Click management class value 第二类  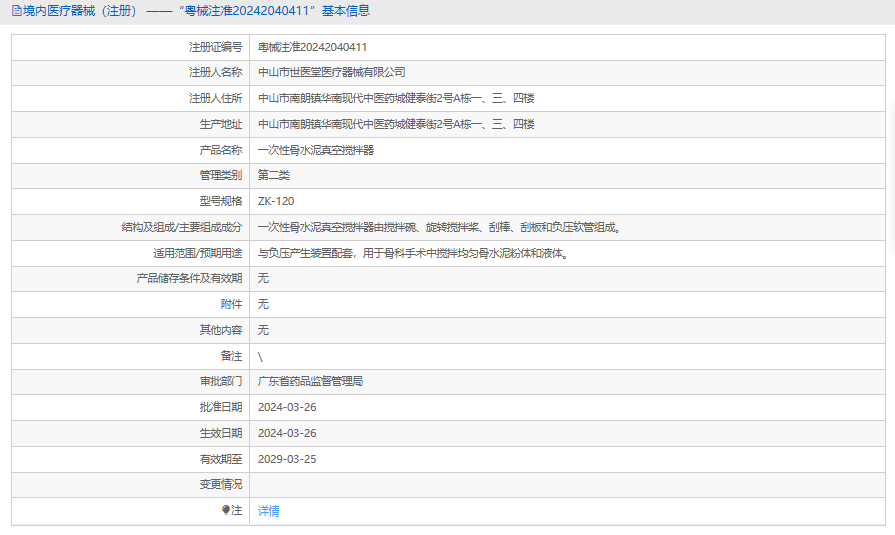click(273, 175)
